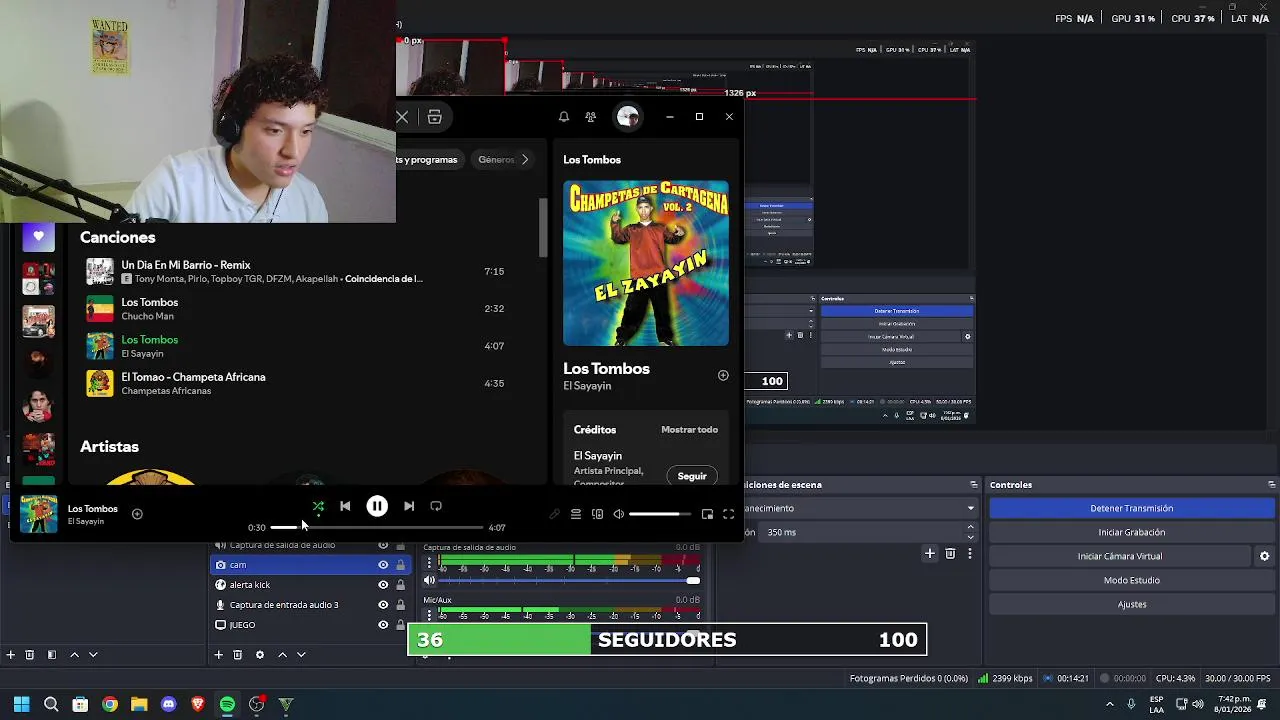The image size is (1280, 720).
Task: Adjust Captura de salida de audio volume slider
Action: [569, 580]
